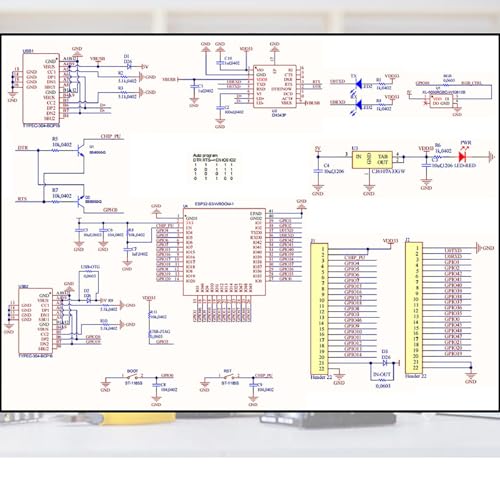Click the C8 capacitor below the BOOT switch
Image resolution: width=500 pixels, height=500 pixels.
(x=156, y=385)
